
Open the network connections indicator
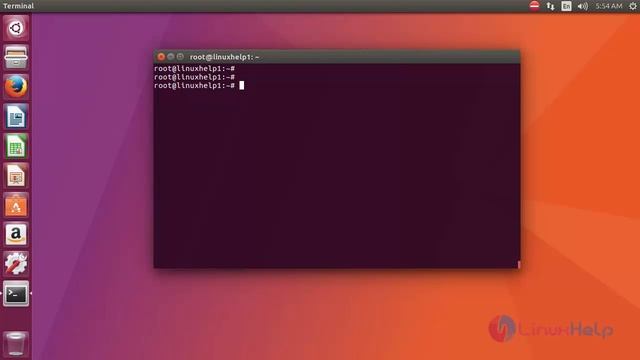(x=551, y=6)
